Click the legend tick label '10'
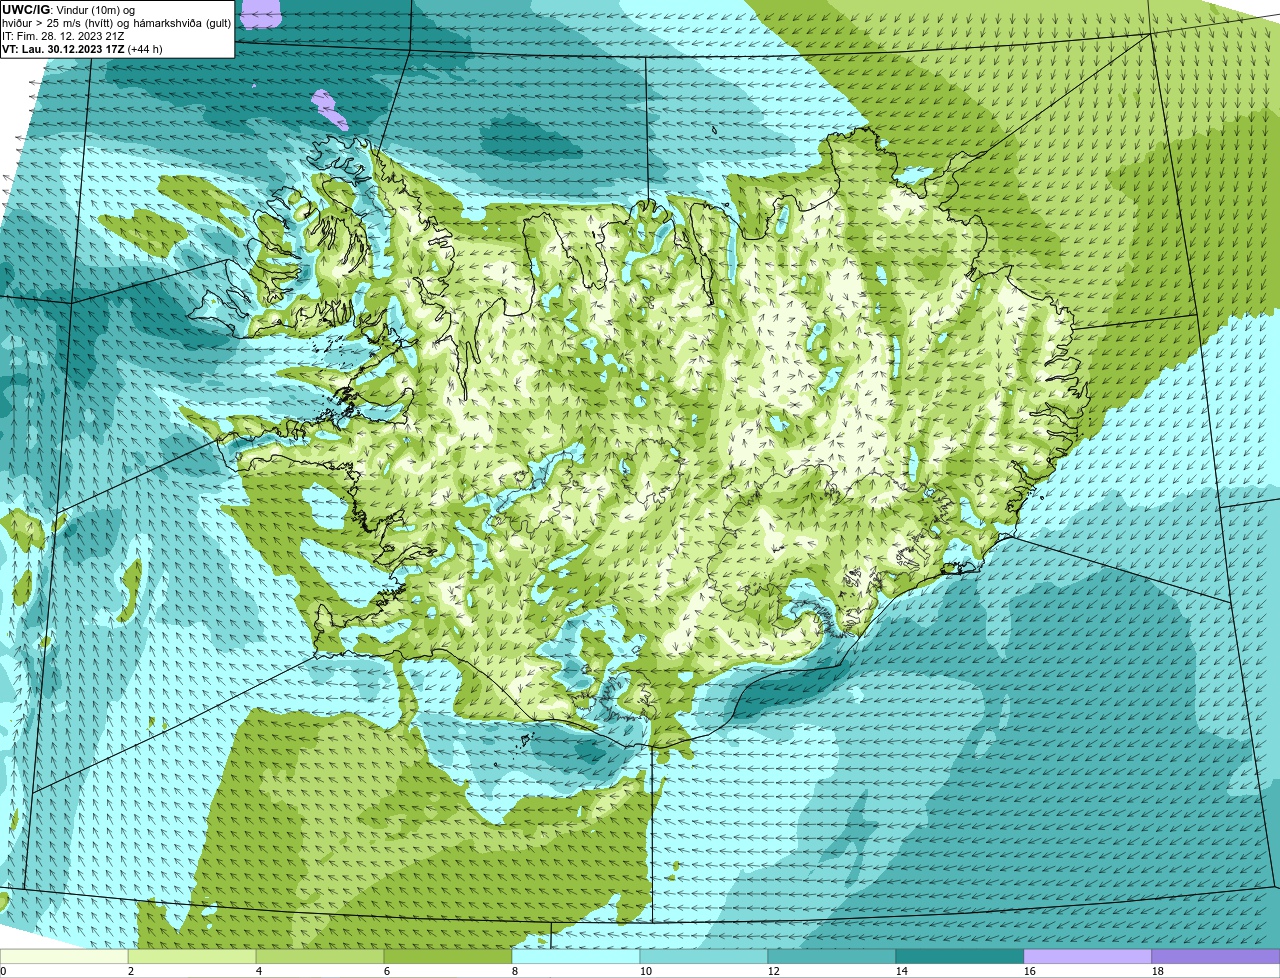This screenshot has width=1280, height=978. [x=646, y=971]
